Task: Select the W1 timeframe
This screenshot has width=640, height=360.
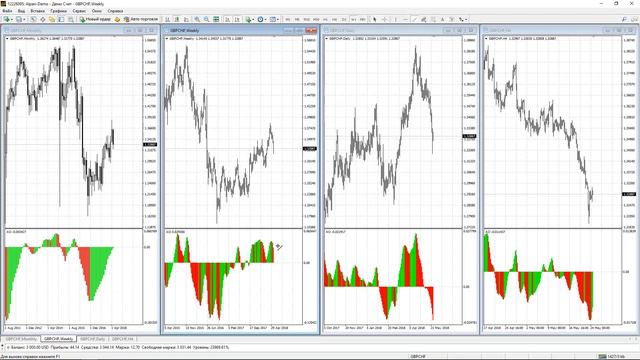Action: (x=353, y=19)
